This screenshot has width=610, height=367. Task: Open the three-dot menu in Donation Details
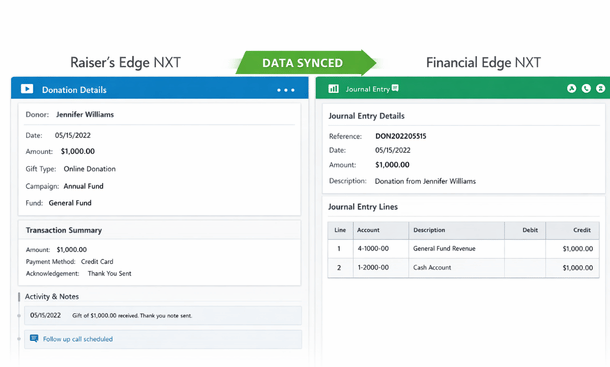(286, 90)
